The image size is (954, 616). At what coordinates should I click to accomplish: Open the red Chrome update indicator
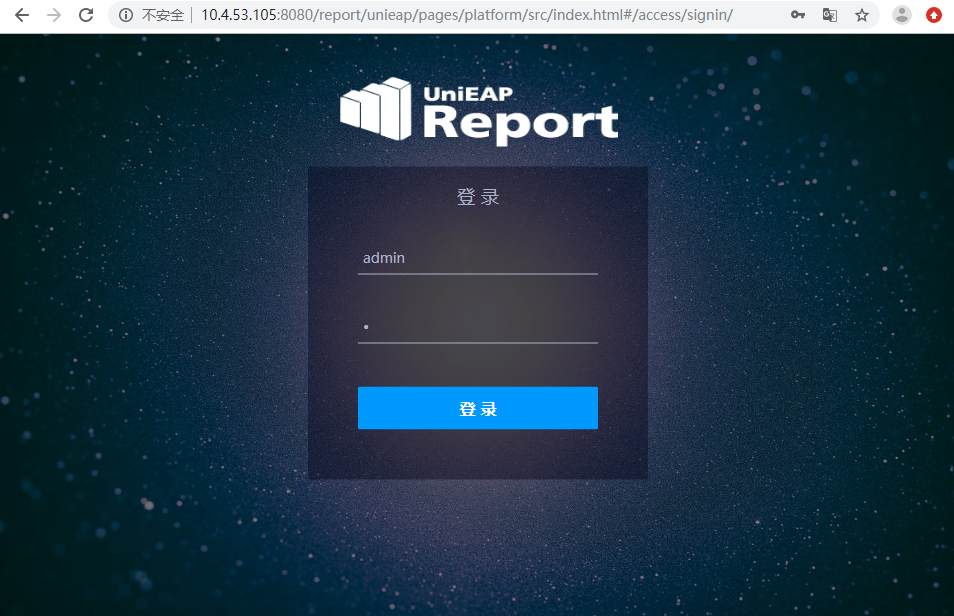coord(934,15)
